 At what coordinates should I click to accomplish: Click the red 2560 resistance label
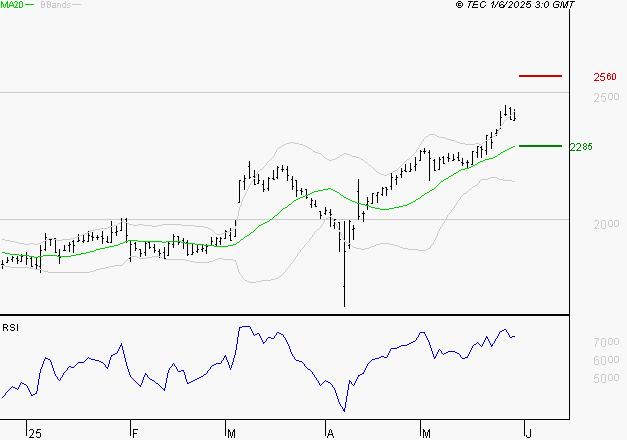(605, 77)
